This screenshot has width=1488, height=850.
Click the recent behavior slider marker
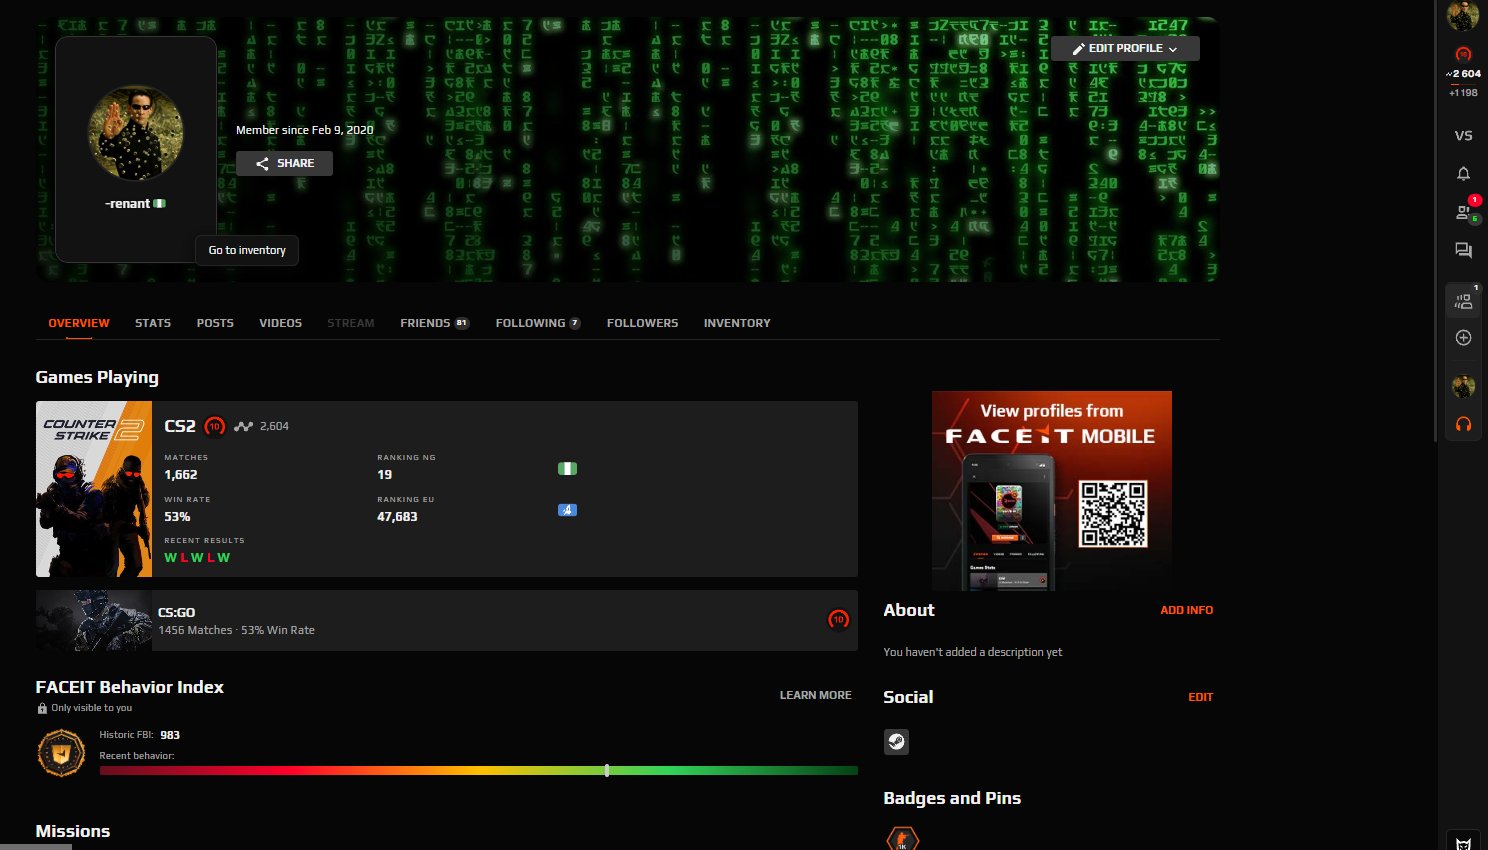coord(607,770)
